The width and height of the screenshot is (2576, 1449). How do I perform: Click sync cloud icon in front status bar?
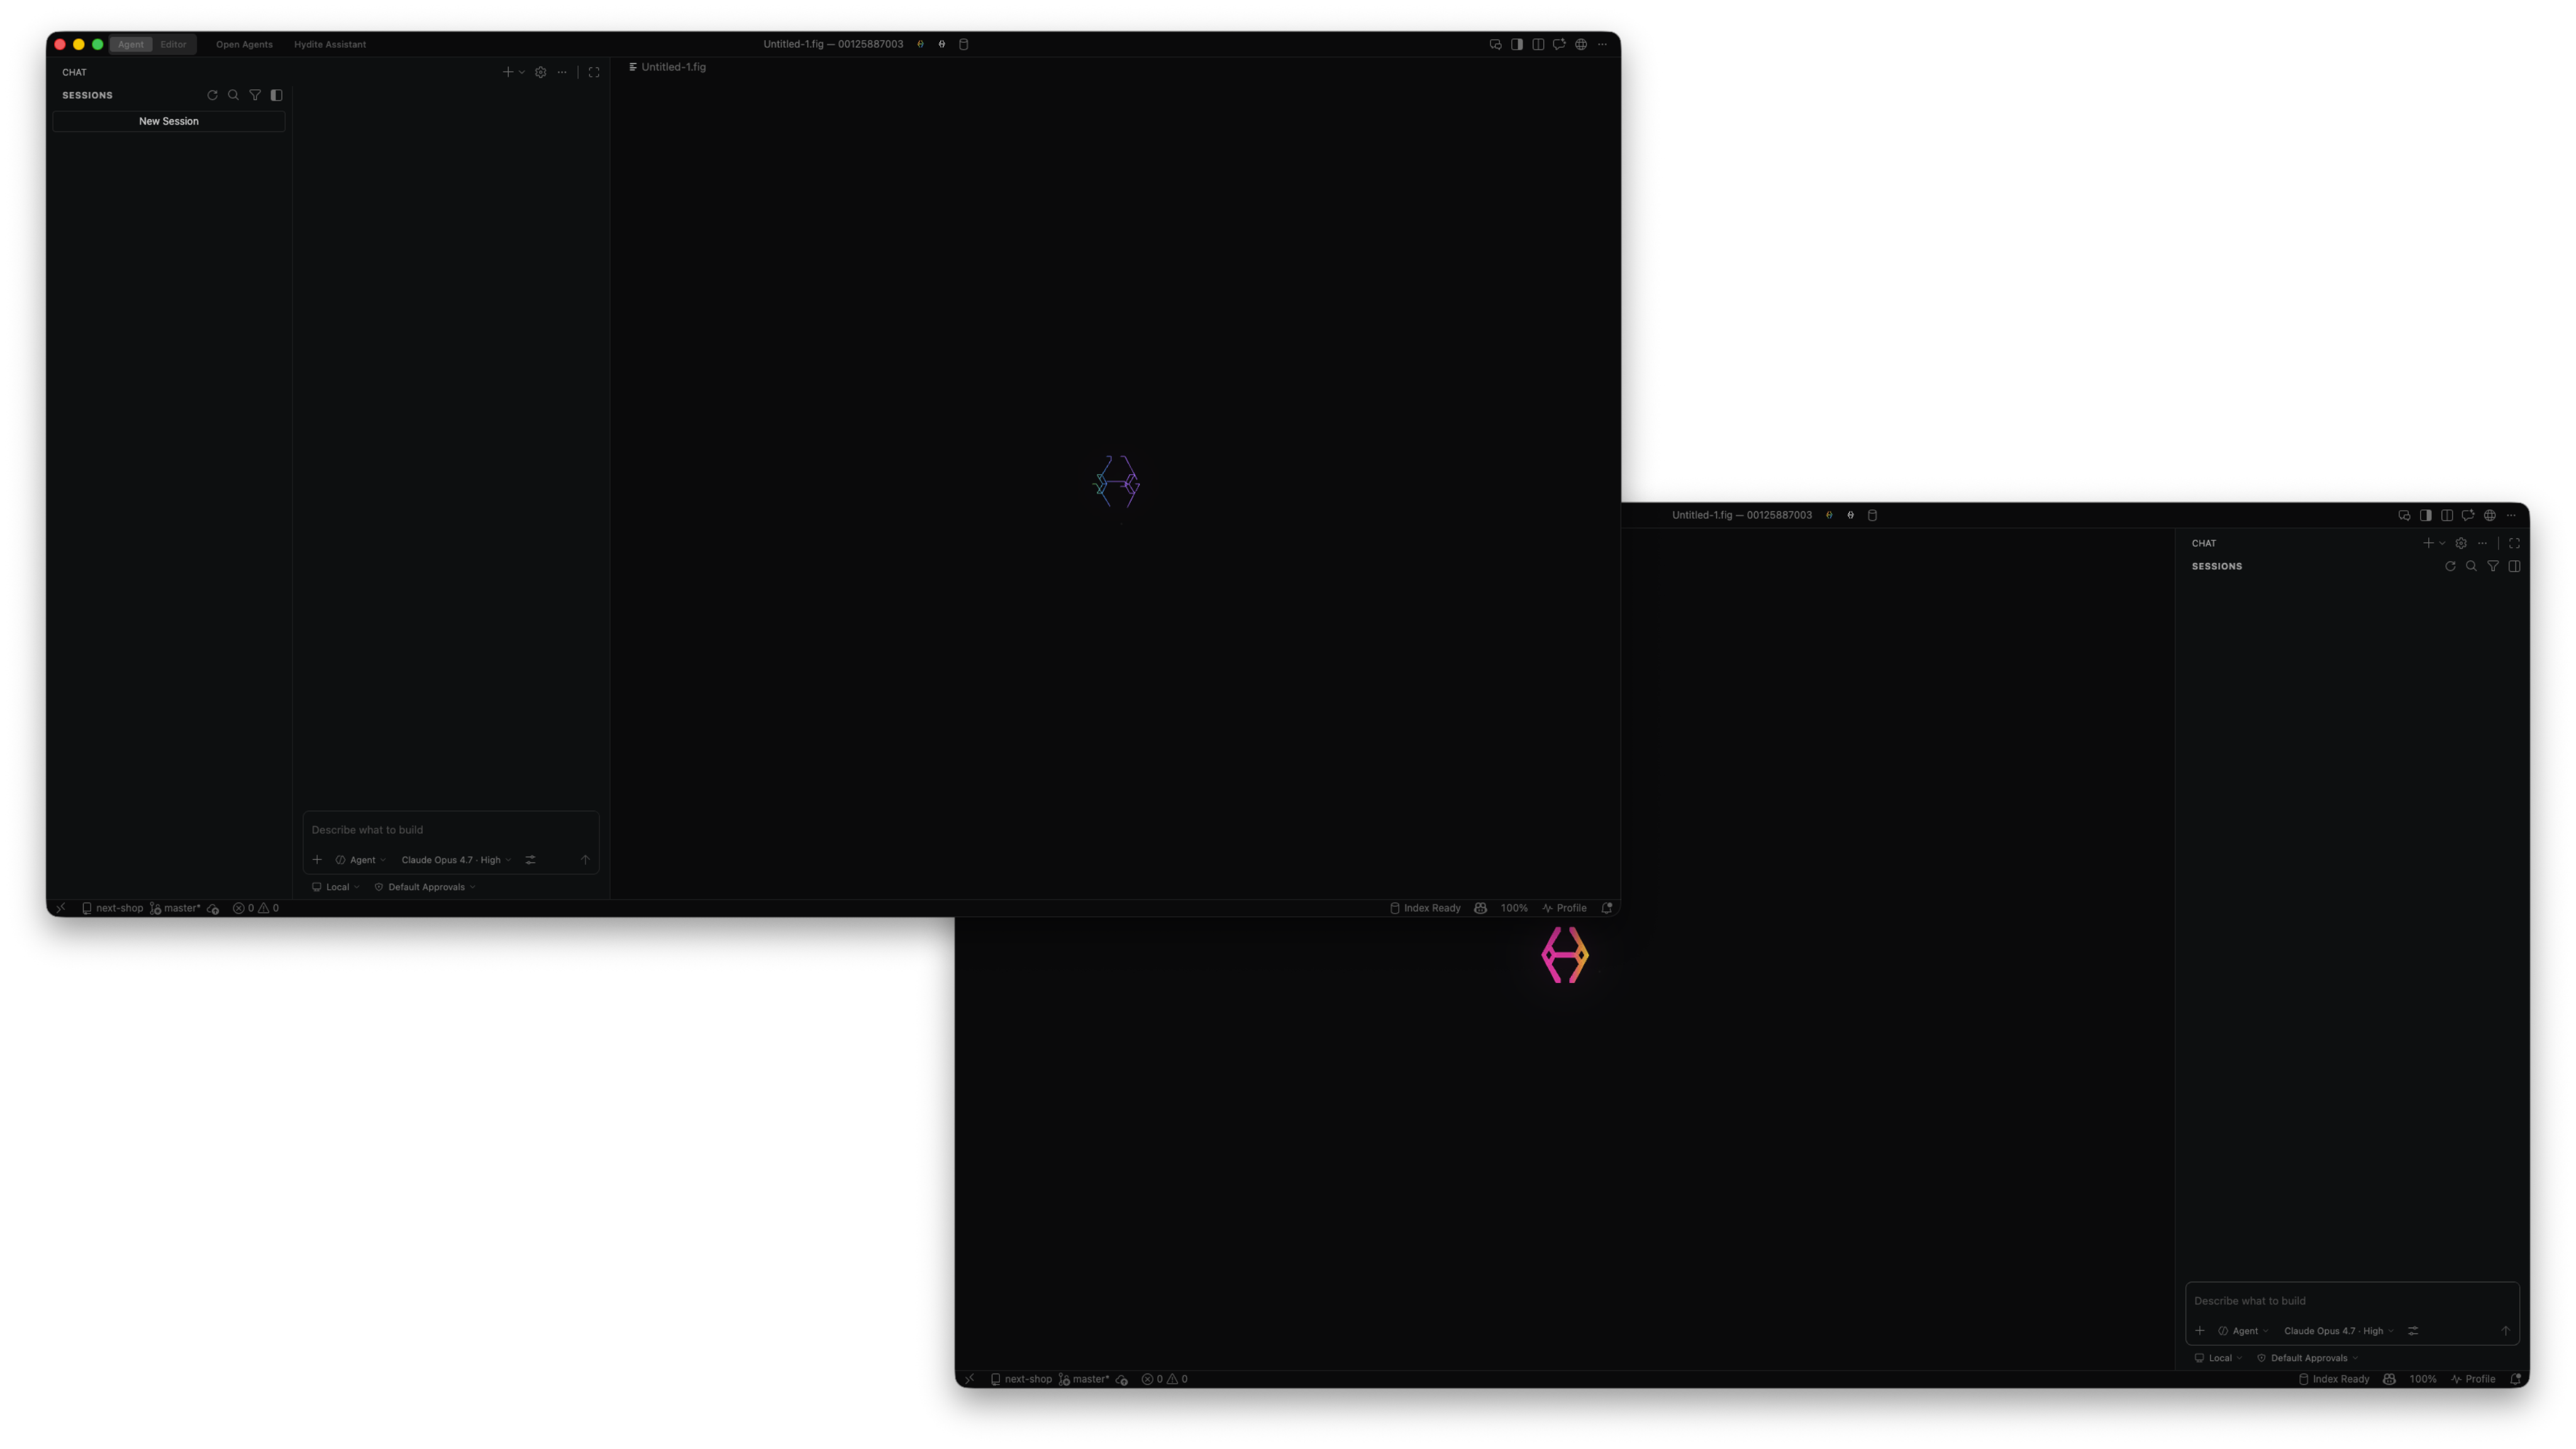tap(213, 908)
